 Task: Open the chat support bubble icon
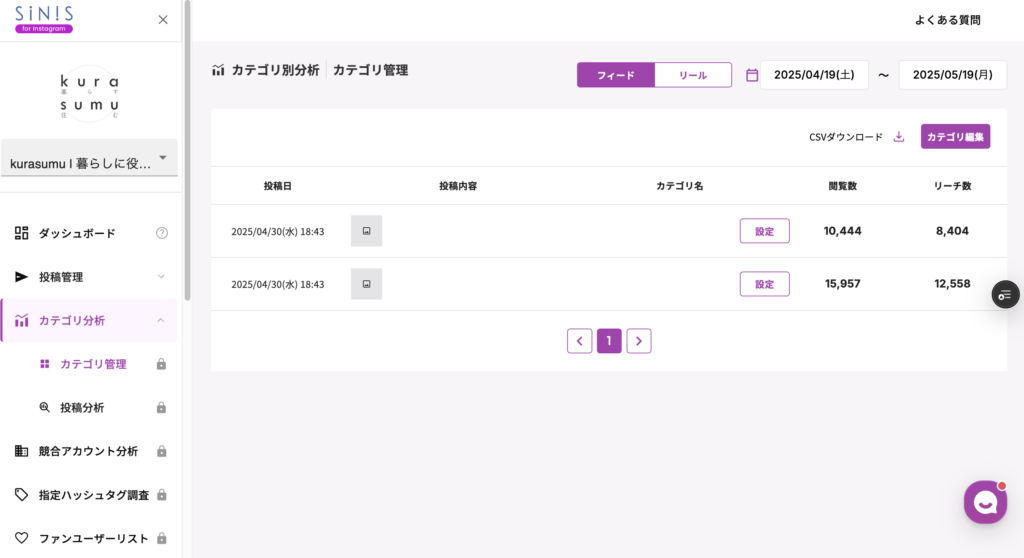(985, 502)
